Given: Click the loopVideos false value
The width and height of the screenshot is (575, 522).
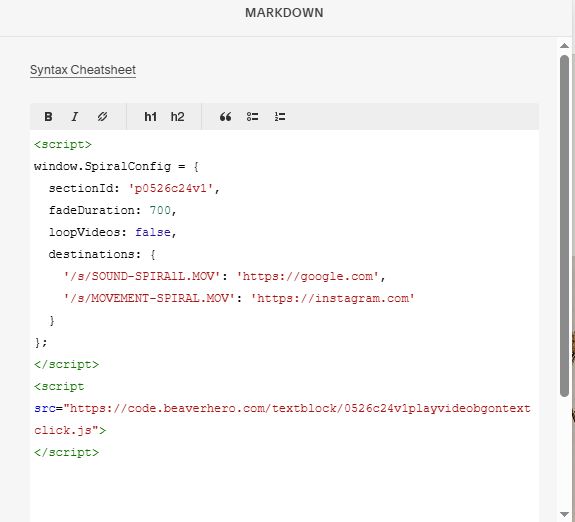Looking at the screenshot, I should (x=153, y=232).
